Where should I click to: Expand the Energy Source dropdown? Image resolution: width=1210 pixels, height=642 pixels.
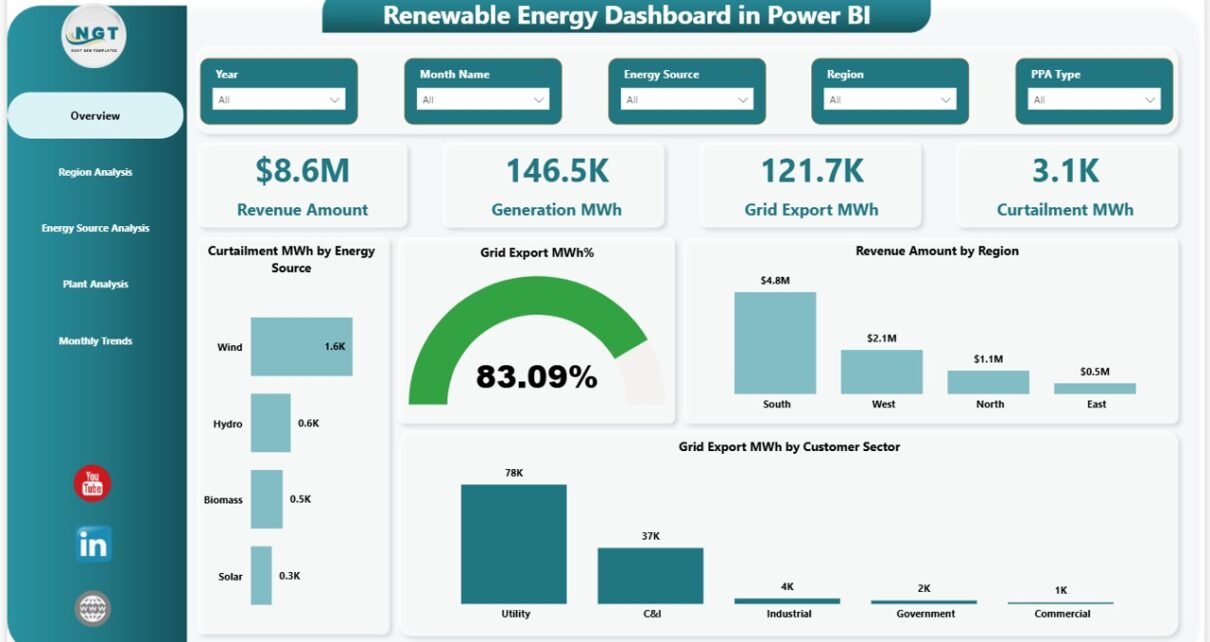pyautogui.click(x=687, y=99)
